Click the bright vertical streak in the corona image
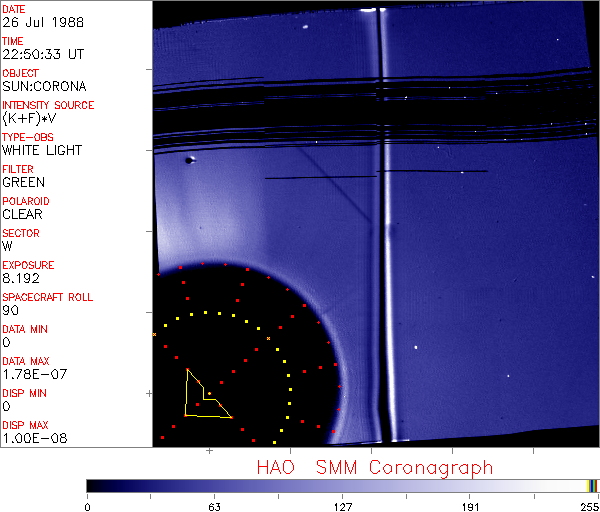The width and height of the screenshot is (600, 512). click(377, 250)
